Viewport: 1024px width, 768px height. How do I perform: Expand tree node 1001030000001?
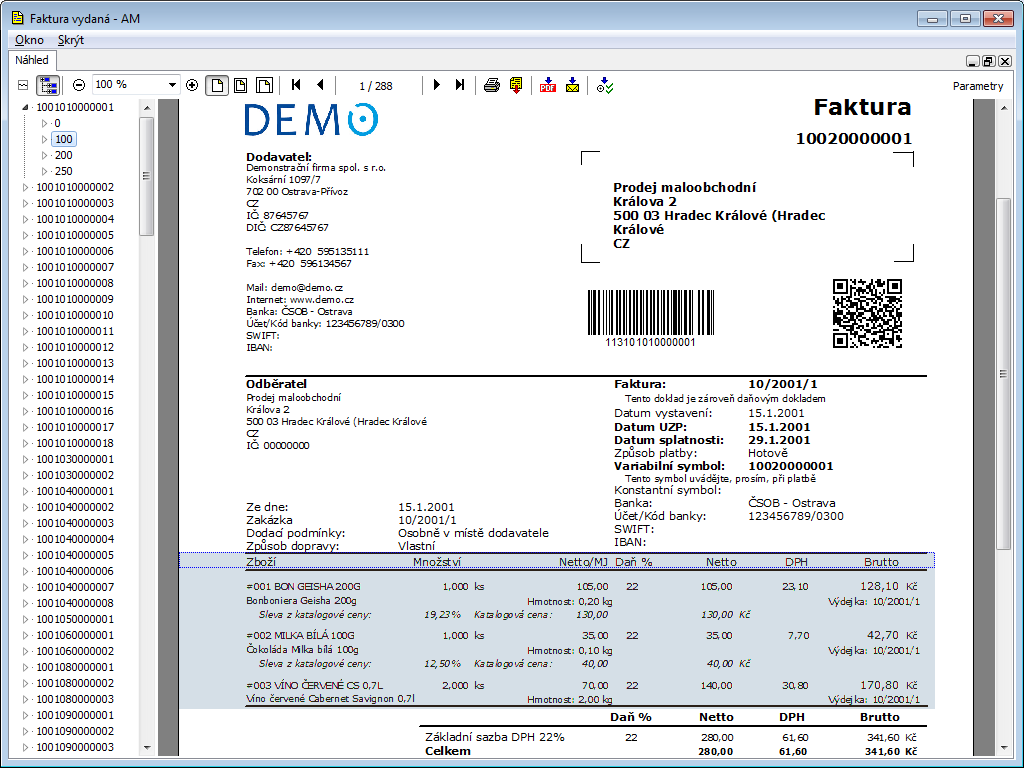point(25,459)
